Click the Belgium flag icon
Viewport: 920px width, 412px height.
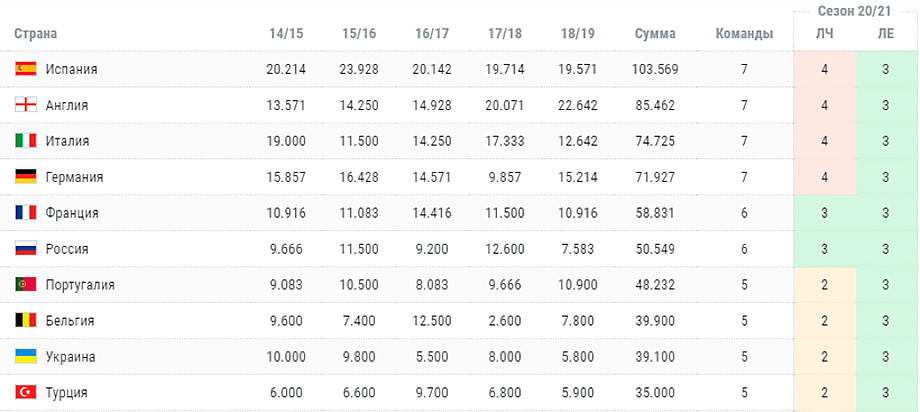[x=26, y=320]
